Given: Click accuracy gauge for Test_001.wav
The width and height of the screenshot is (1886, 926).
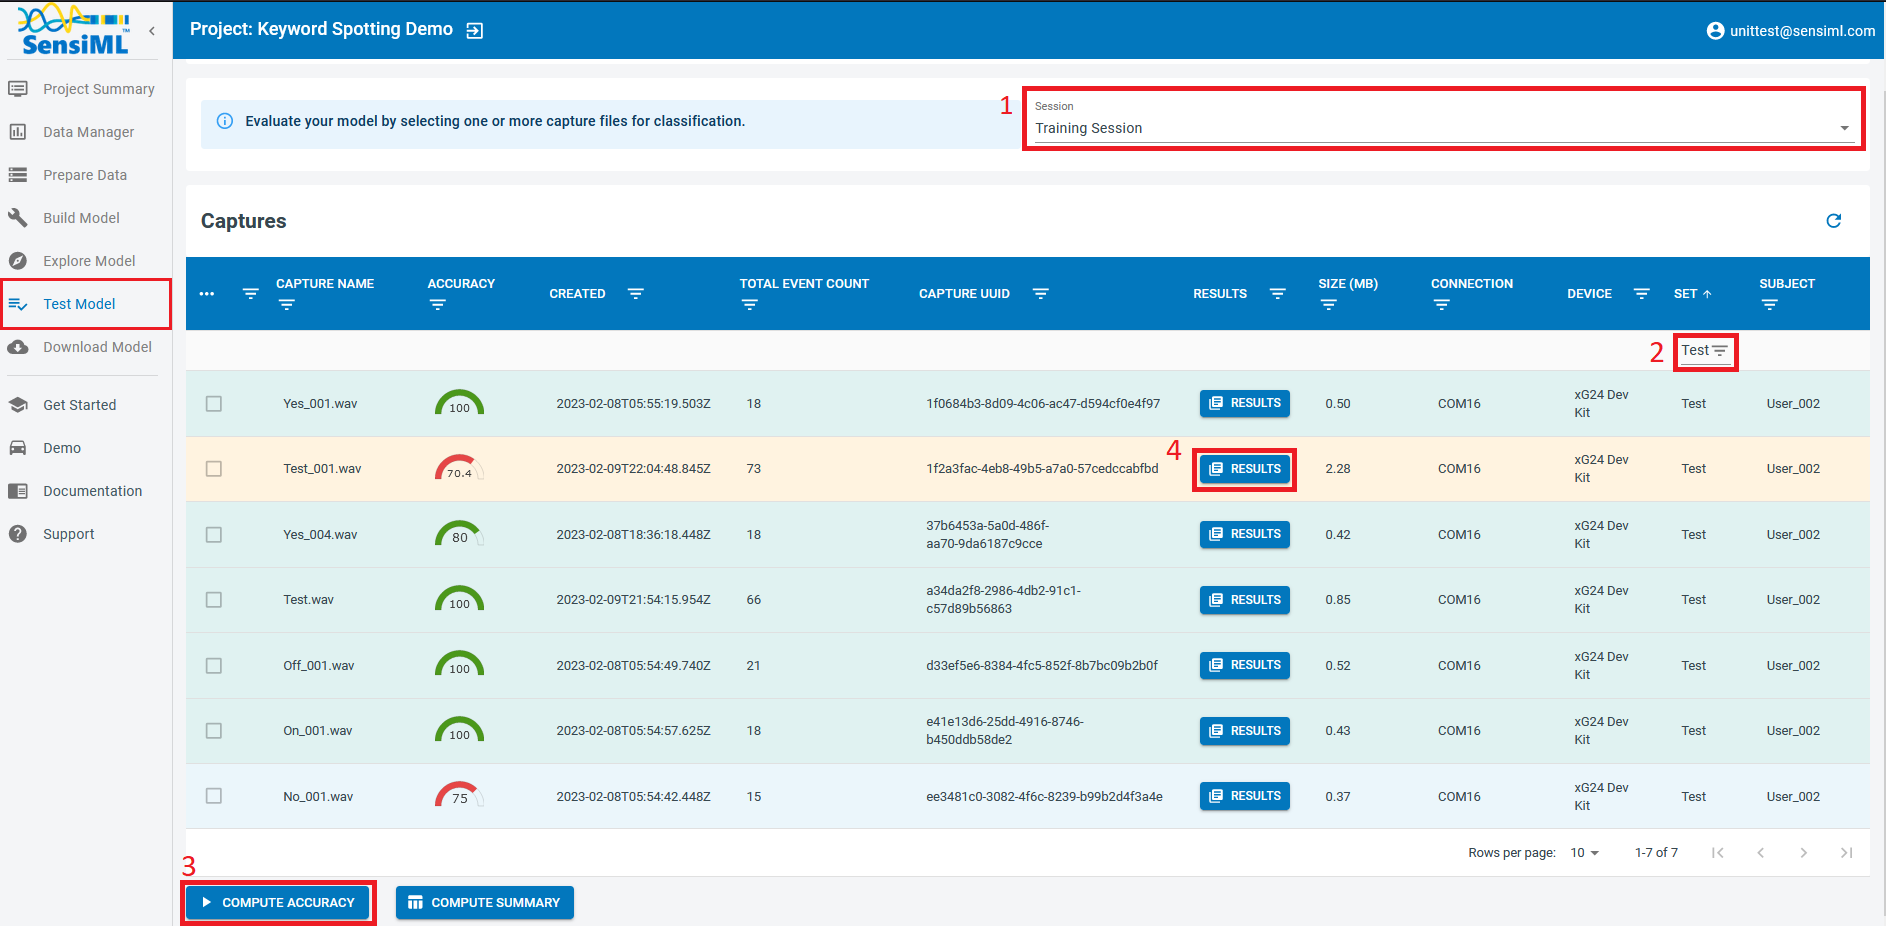Looking at the screenshot, I should (x=459, y=468).
